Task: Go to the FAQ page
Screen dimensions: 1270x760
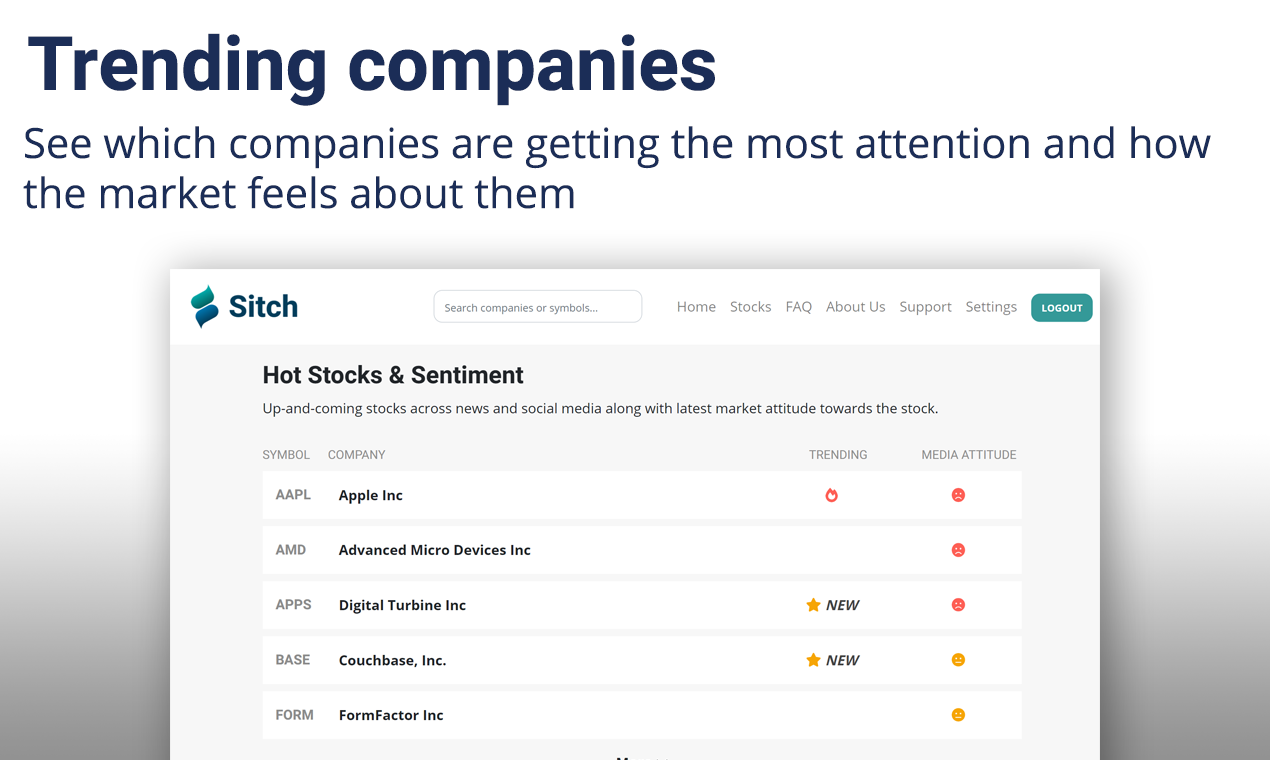Action: 799,307
